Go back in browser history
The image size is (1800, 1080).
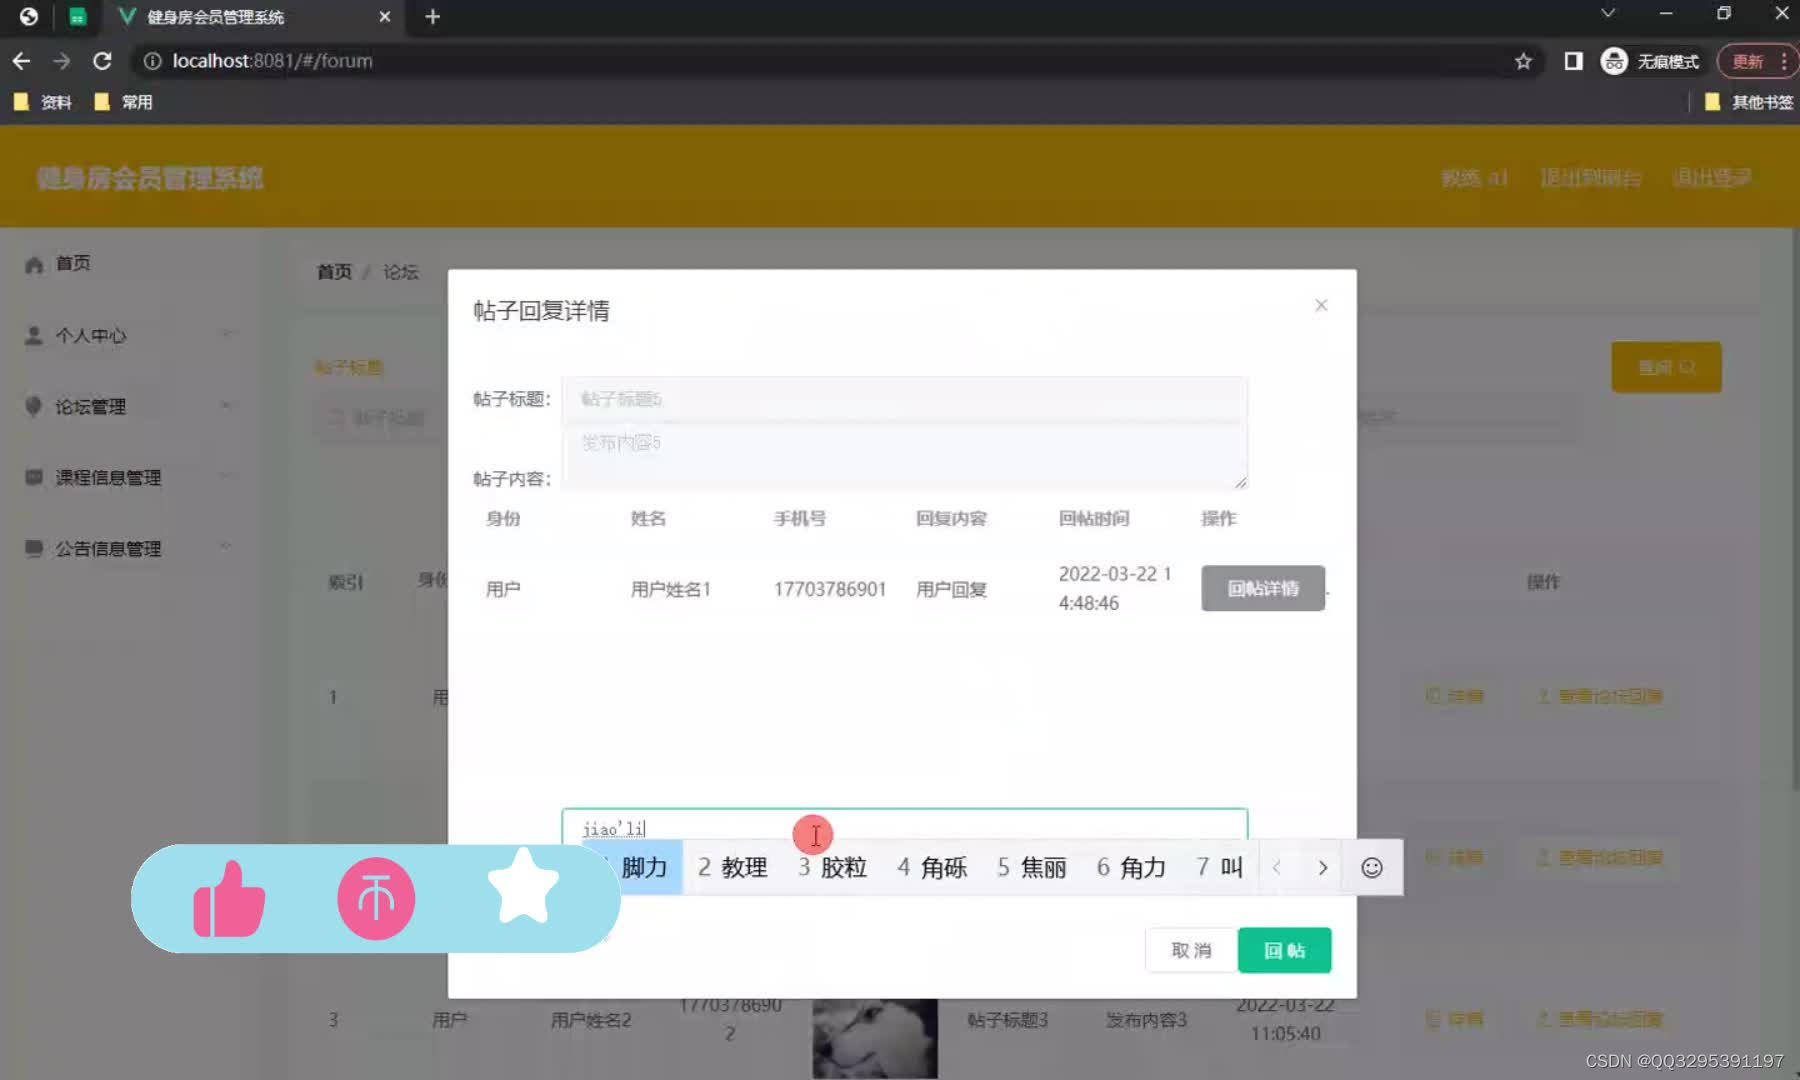pyautogui.click(x=21, y=61)
